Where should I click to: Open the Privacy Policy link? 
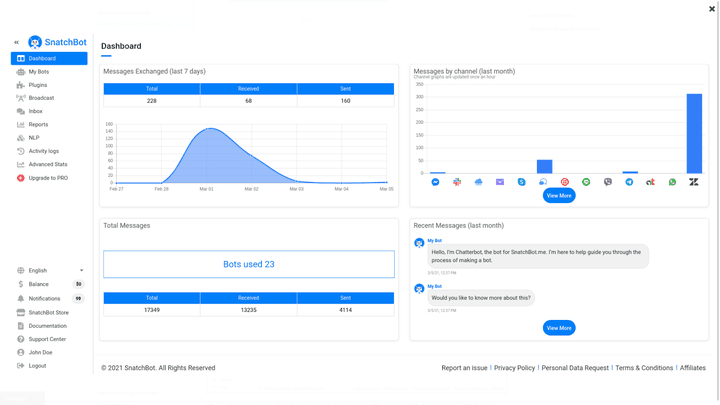tap(514, 368)
